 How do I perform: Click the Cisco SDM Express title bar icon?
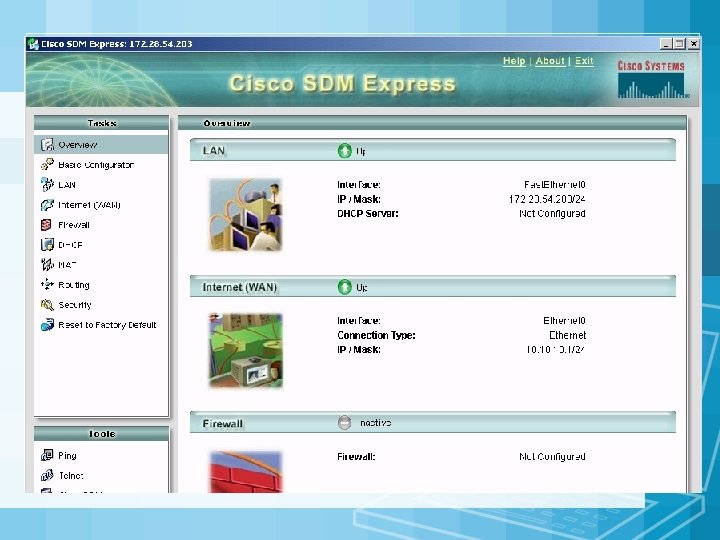[x=33, y=44]
